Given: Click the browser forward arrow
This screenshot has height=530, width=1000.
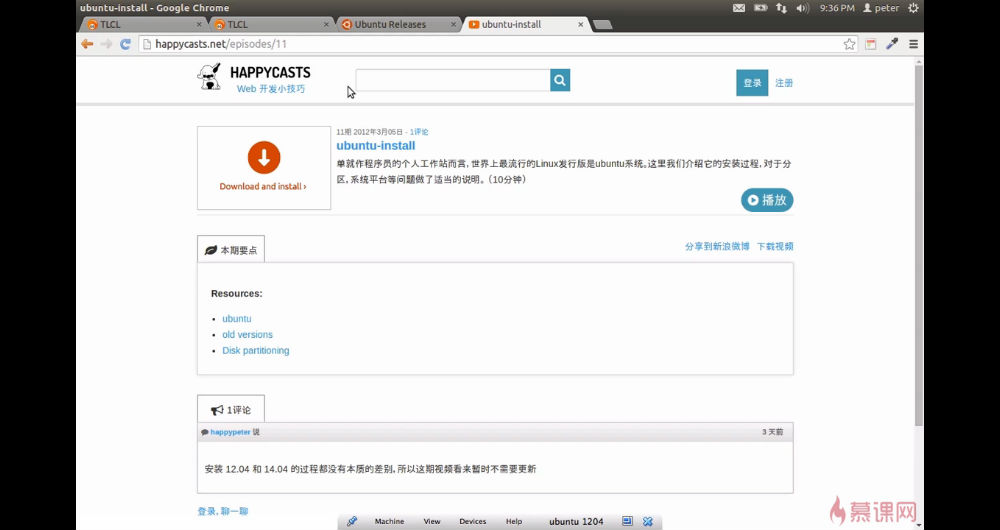Looking at the screenshot, I should [107, 44].
